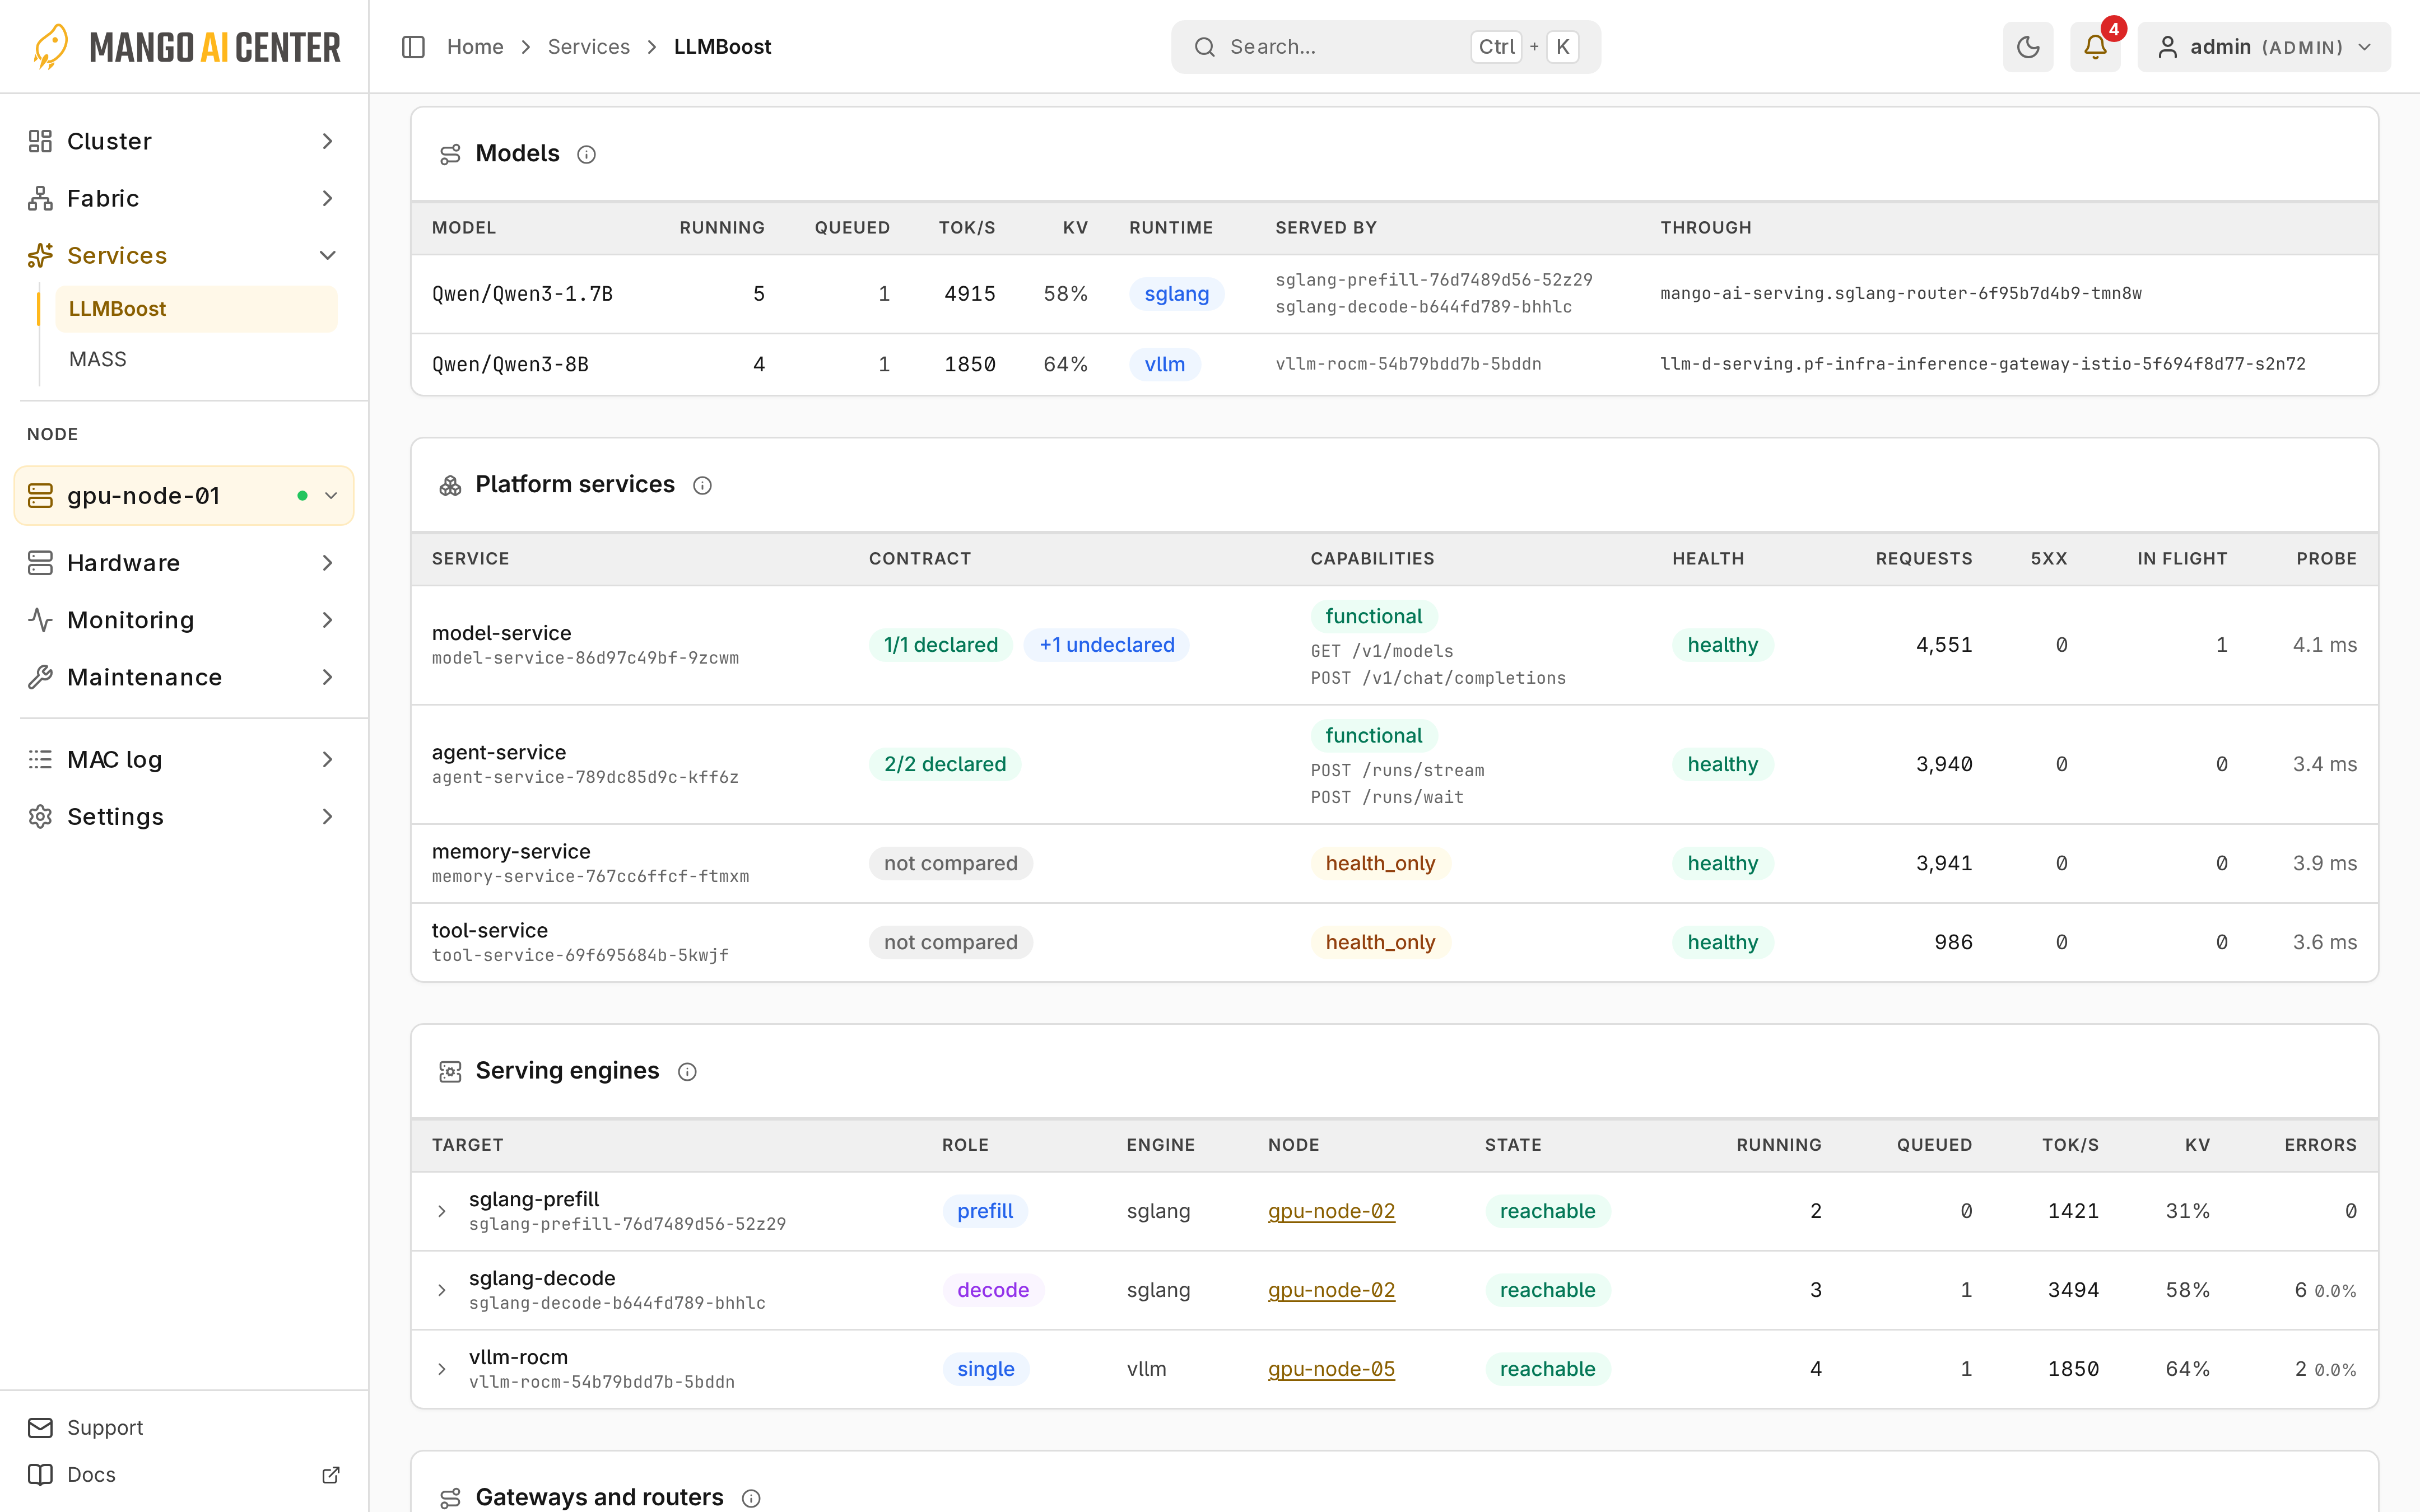The width and height of the screenshot is (2420, 1512).
Task: Click the Models section icon
Action: [450, 154]
